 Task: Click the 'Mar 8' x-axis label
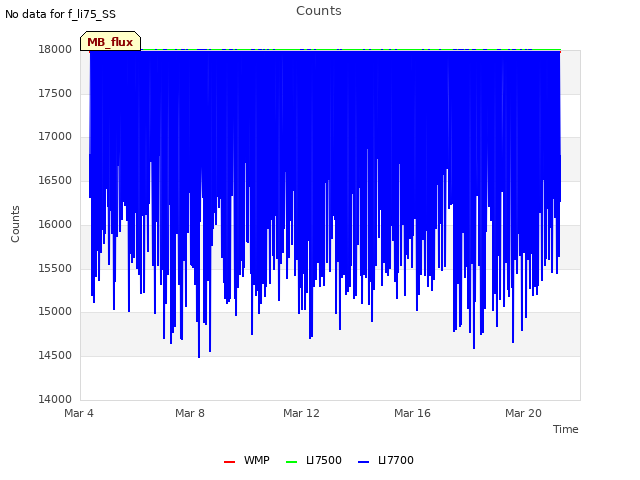[190, 413]
